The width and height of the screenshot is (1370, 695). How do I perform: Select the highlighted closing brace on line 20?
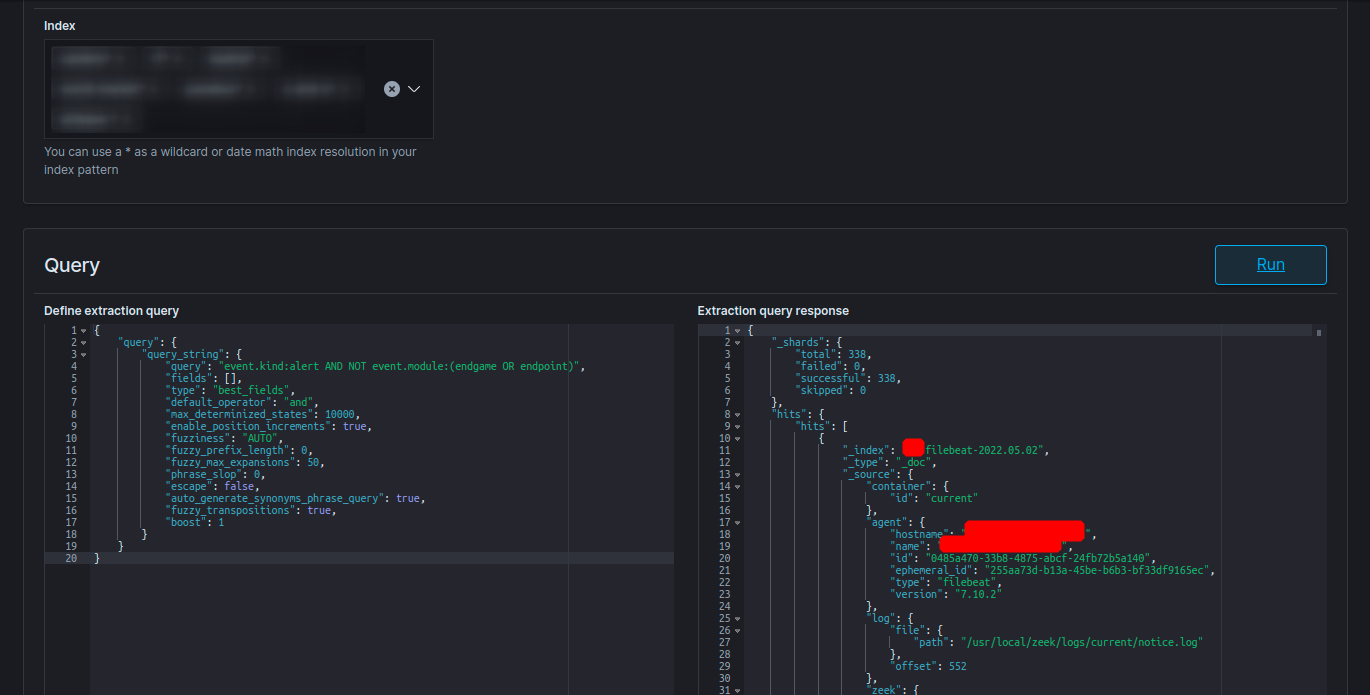point(96,557)
